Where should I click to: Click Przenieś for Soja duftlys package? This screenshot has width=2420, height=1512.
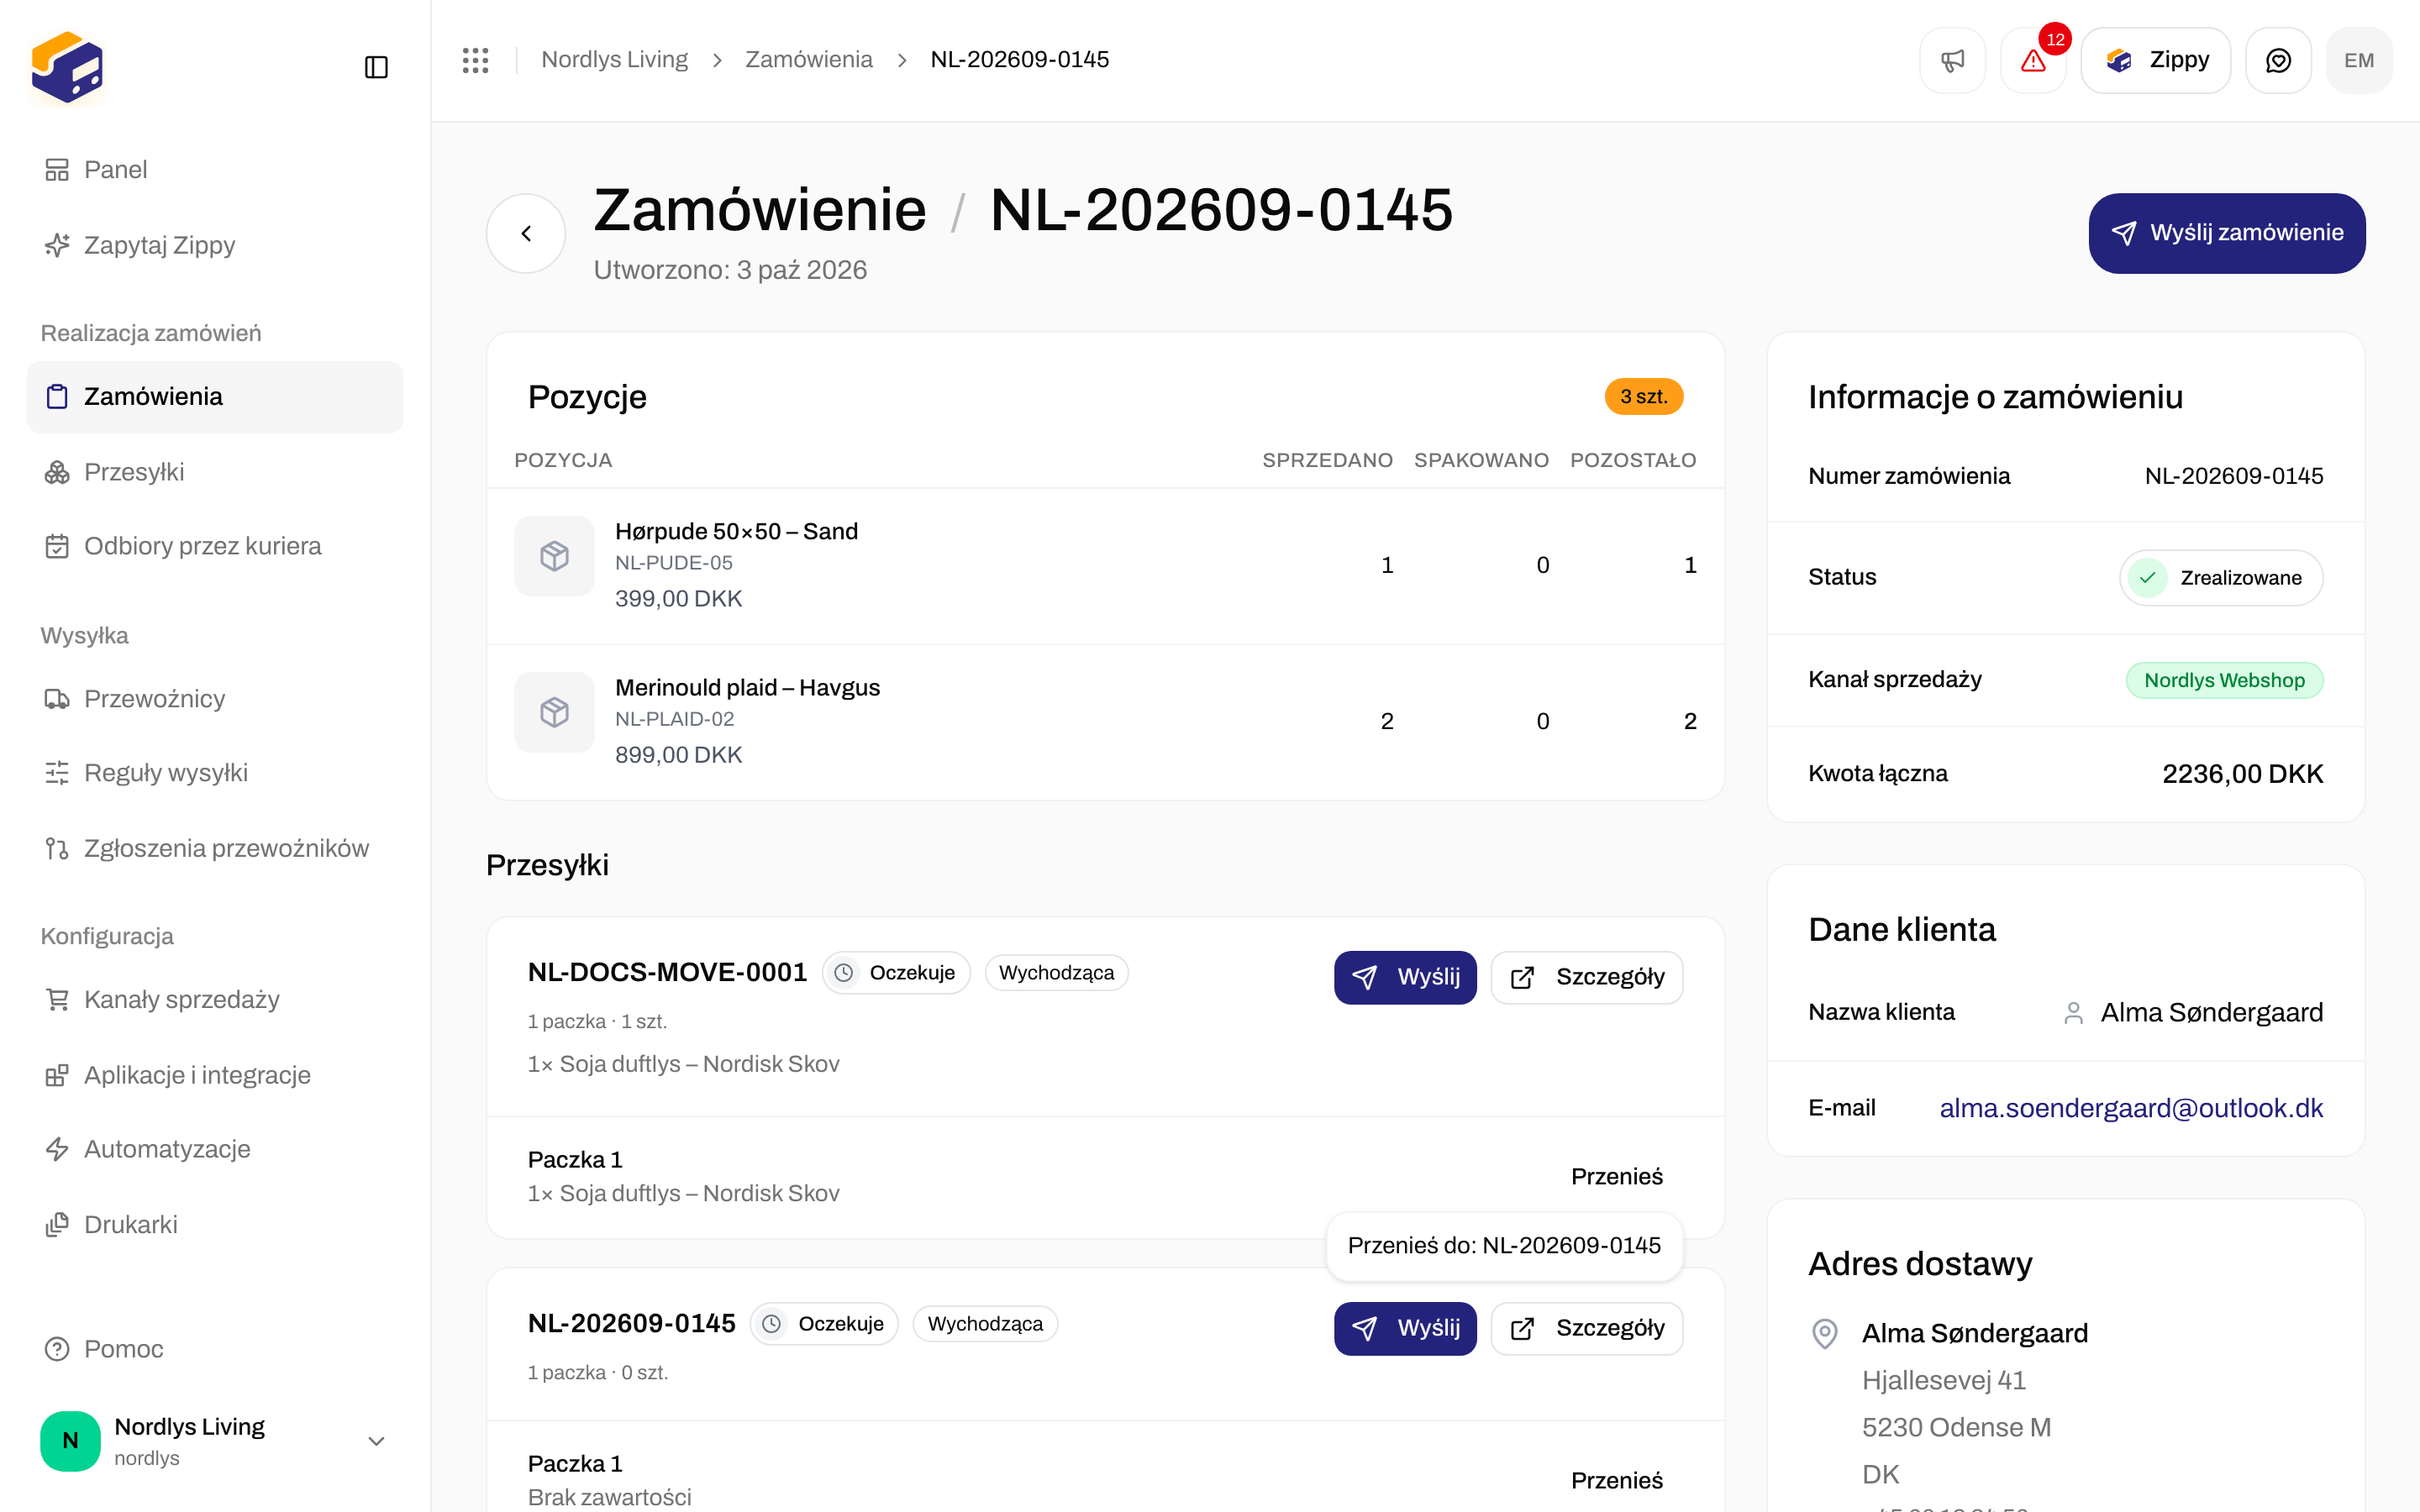point(1617,1177)
